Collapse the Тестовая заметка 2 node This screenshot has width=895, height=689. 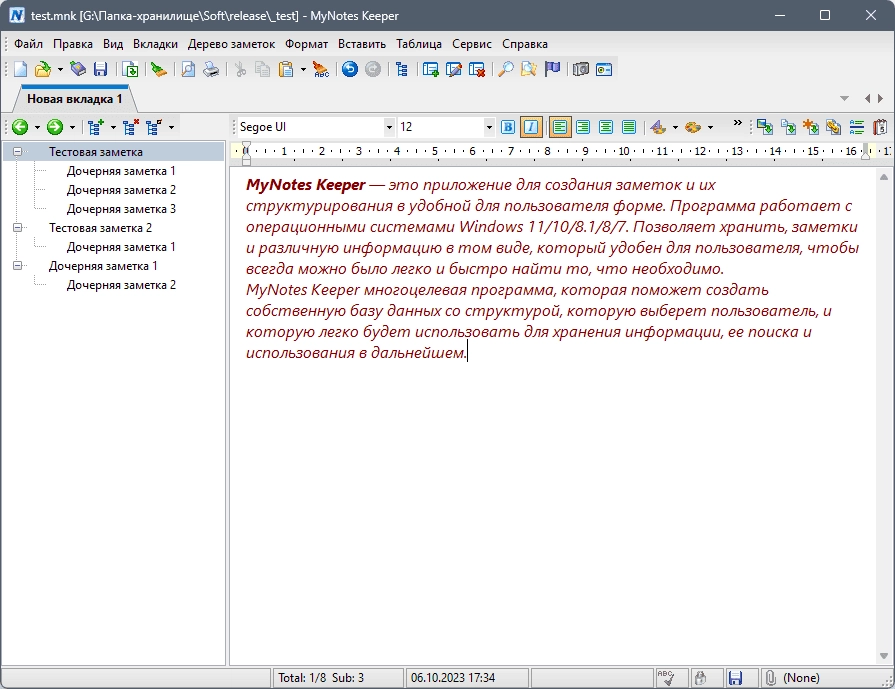click(17, 228)
